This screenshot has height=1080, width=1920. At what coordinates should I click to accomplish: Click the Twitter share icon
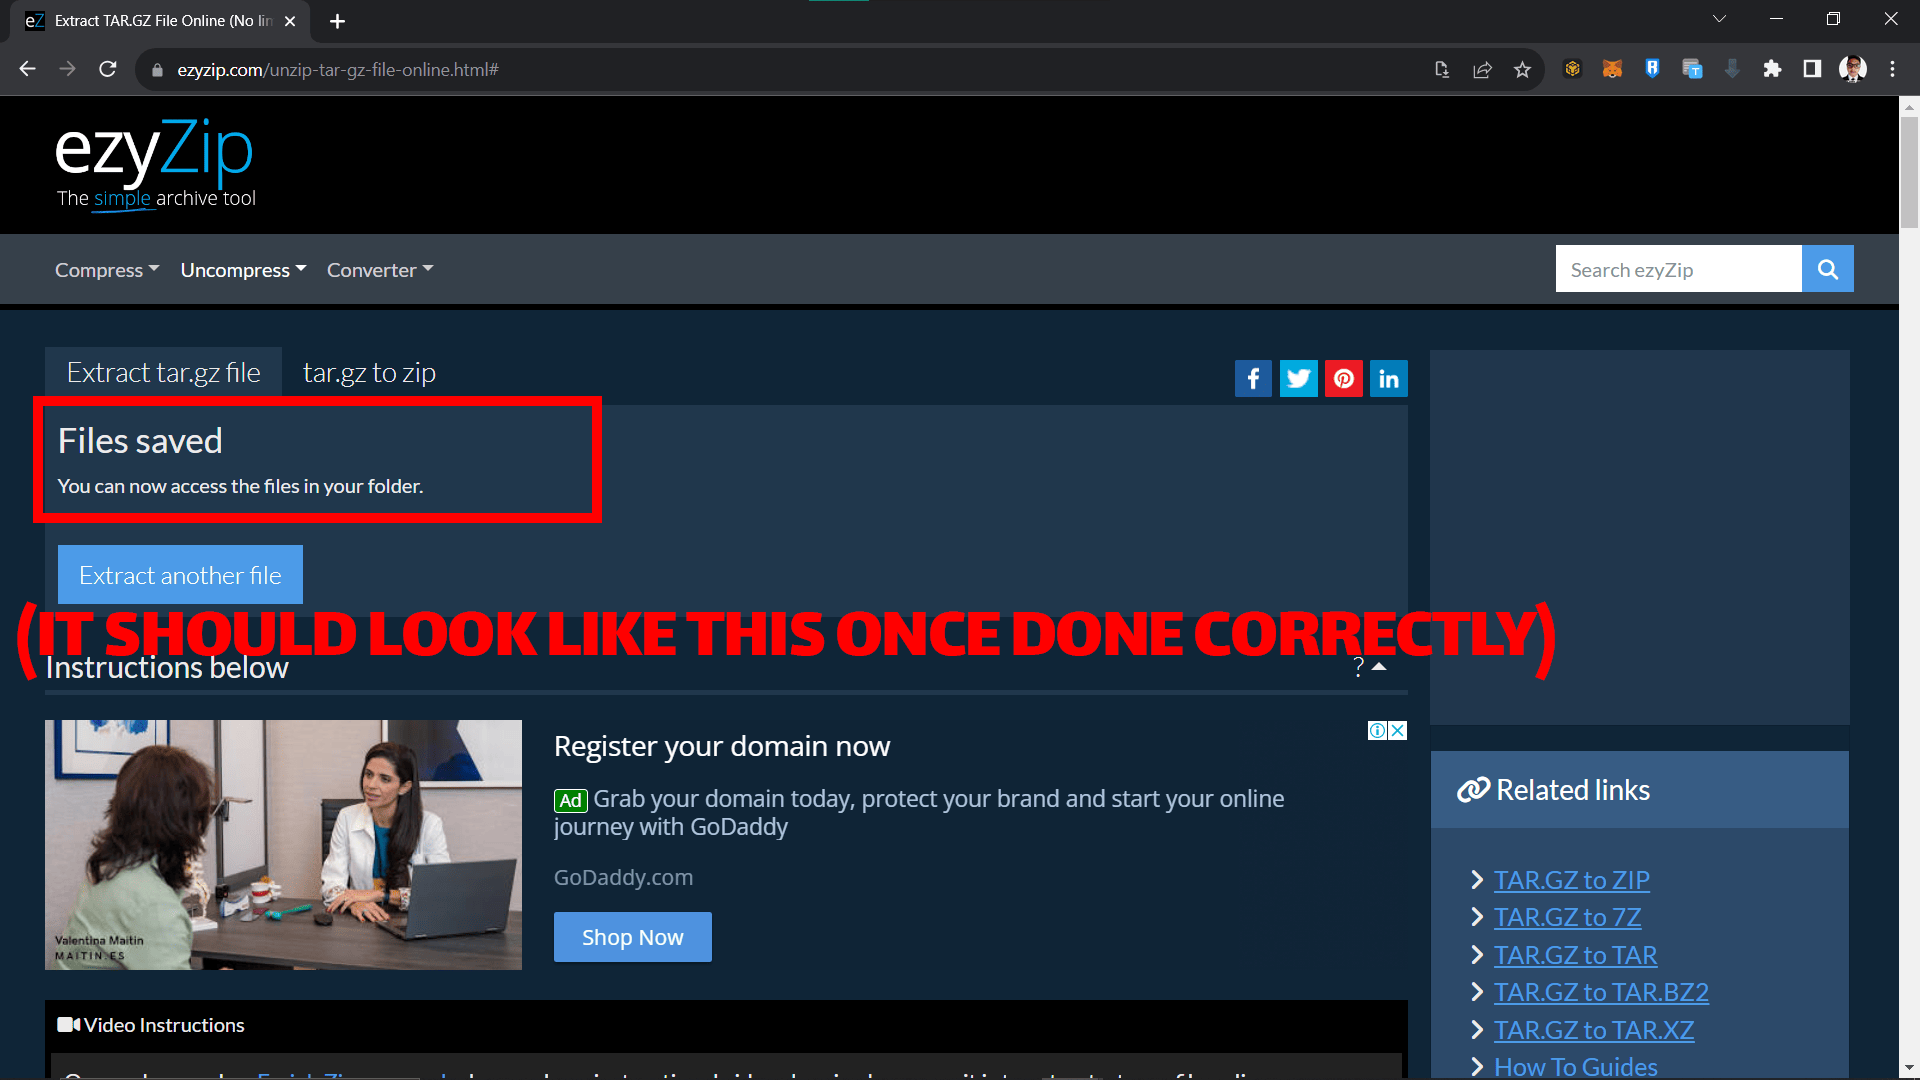[x=1298, y=378]
